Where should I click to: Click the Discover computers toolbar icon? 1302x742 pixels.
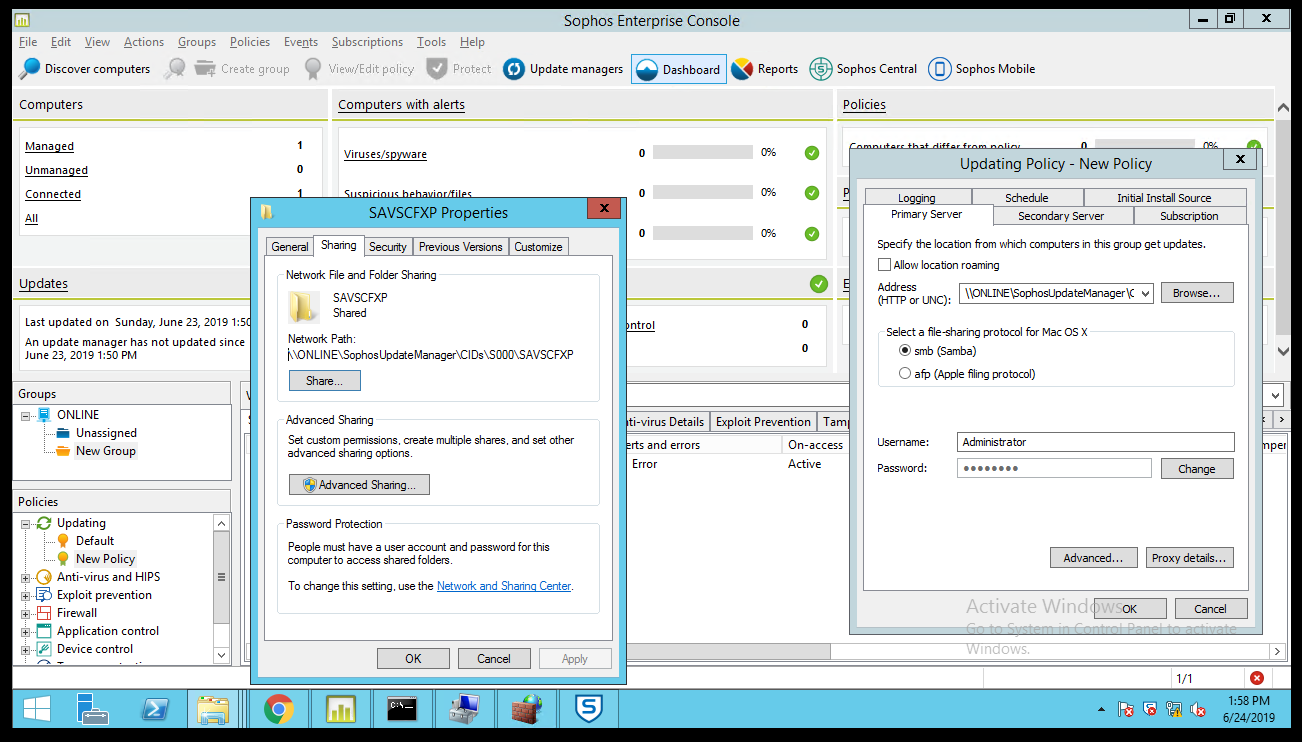point(31,69)
